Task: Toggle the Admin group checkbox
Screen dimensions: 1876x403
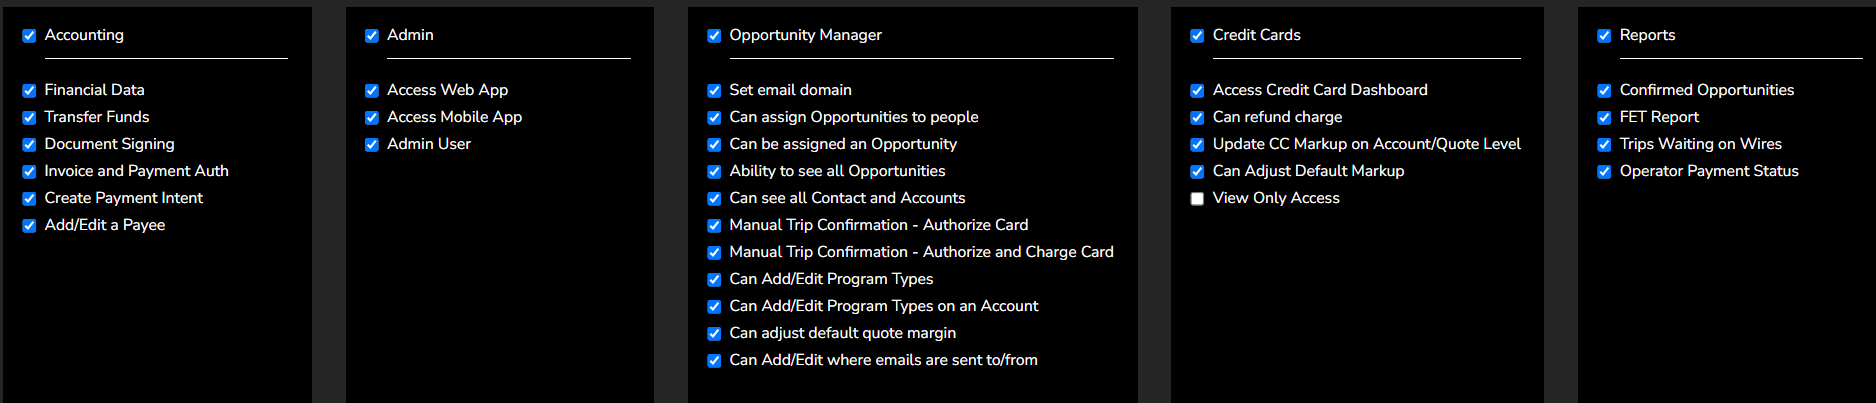Action: 372,36
